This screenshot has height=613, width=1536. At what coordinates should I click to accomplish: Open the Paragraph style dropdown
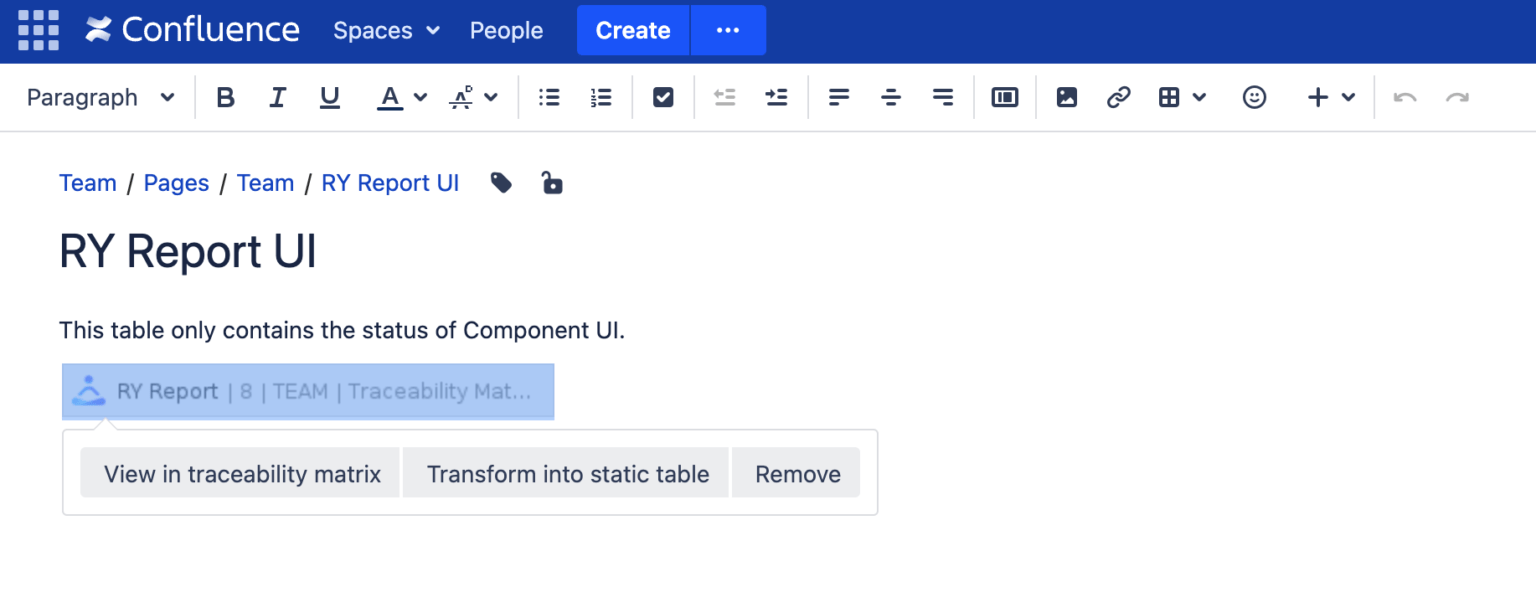pos(98,97)
